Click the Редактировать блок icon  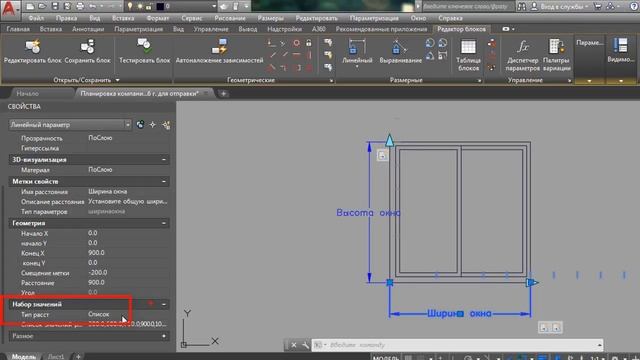coord(32,47)
